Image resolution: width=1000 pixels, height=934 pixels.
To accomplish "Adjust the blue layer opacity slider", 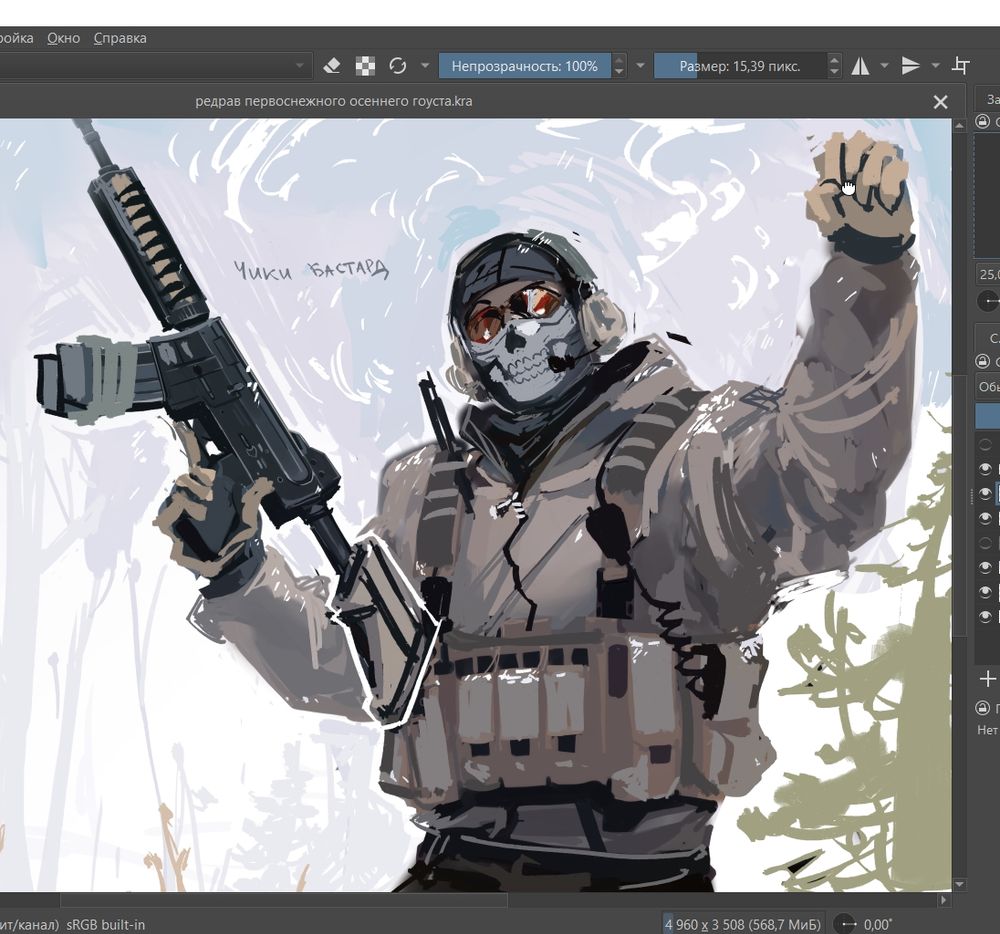I will coord(988,414).
